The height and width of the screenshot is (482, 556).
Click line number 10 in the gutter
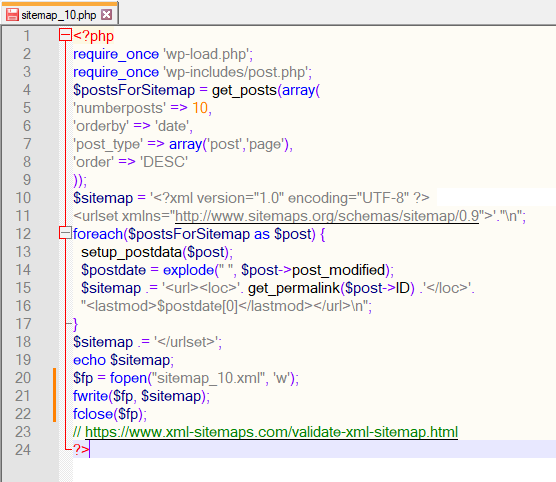pos(23,198)
